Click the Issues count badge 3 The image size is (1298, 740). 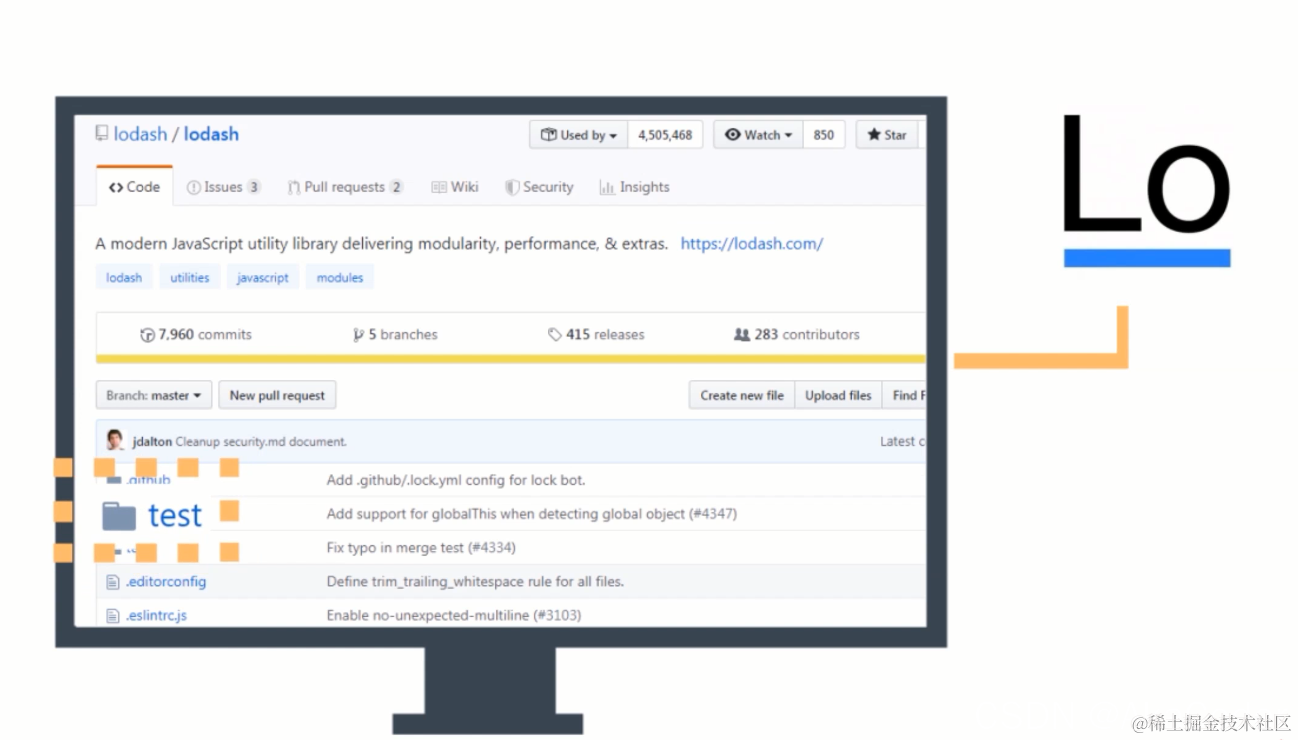click(x=254, y=187)
